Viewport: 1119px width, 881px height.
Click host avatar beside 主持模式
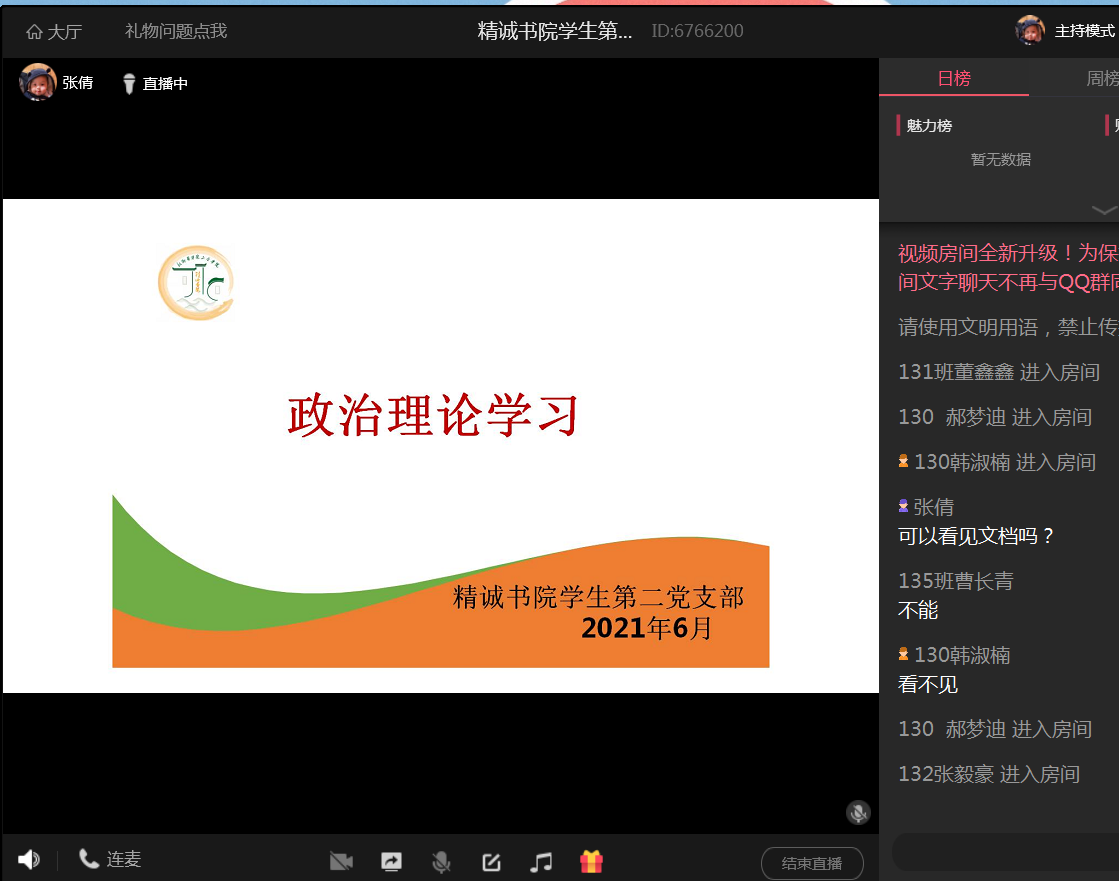tap(1030, 31)
